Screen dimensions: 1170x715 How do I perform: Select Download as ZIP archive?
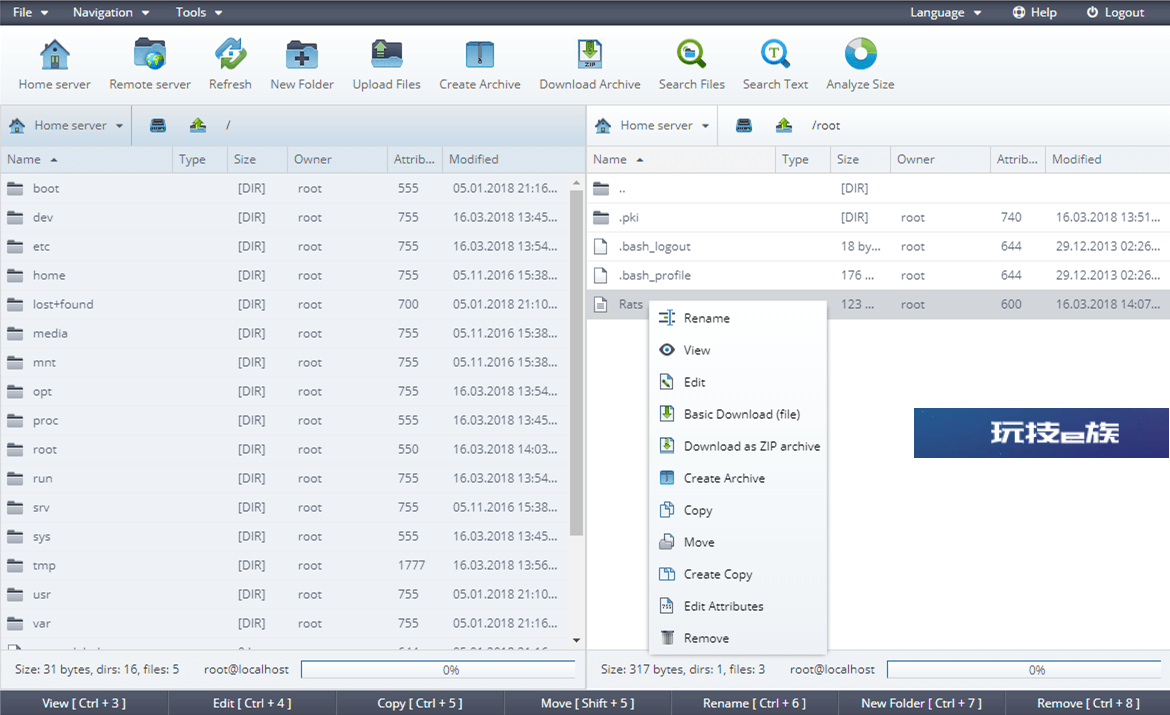738,446
